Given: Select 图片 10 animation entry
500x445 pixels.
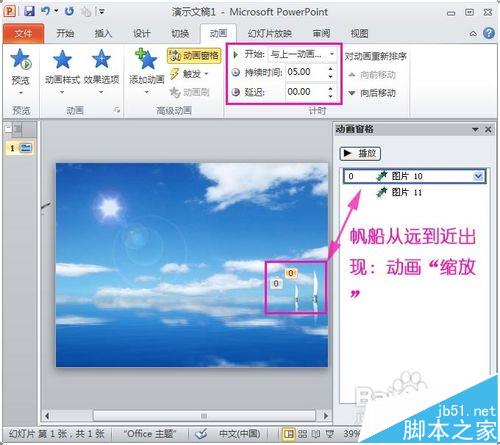Looking at the screenshot, I should [x=415, y=176].
